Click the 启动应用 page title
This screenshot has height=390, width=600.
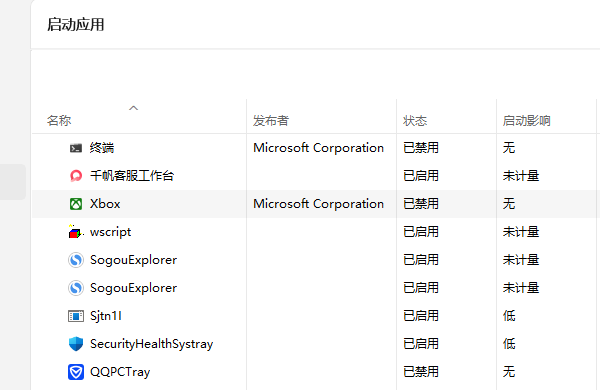75,24
